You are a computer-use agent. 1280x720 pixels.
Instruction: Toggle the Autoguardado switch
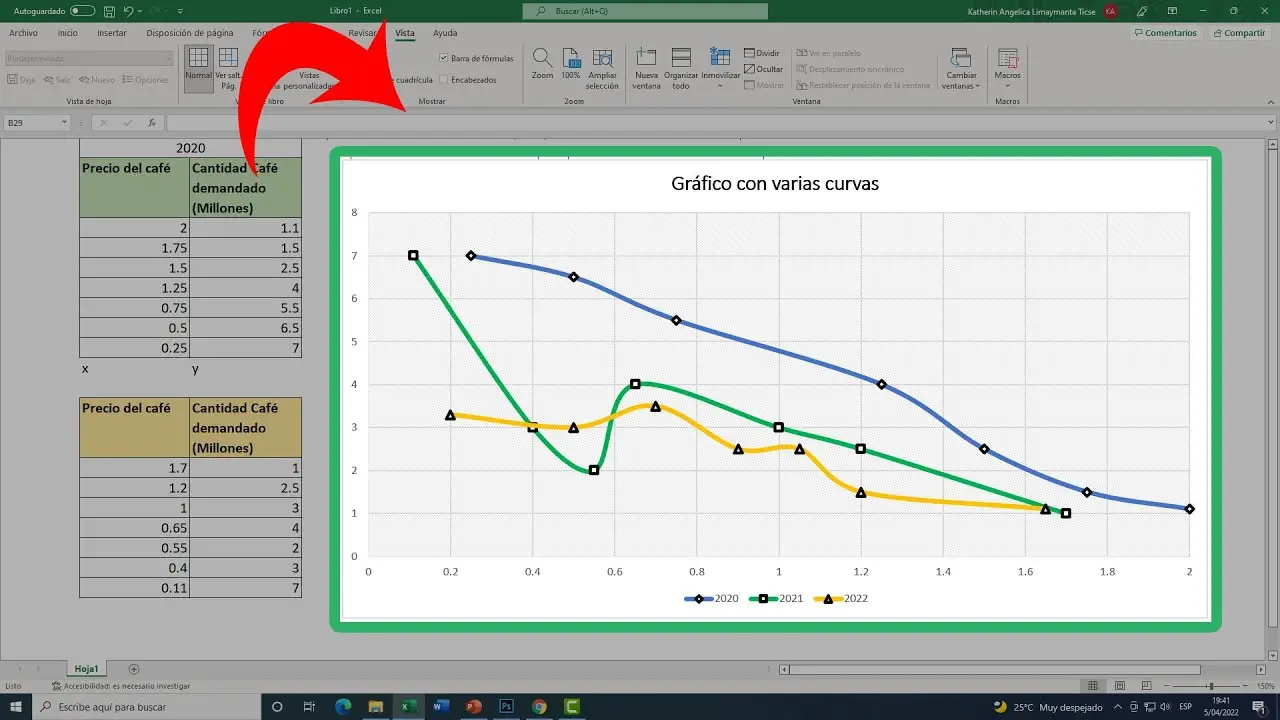tap(82, 11)
